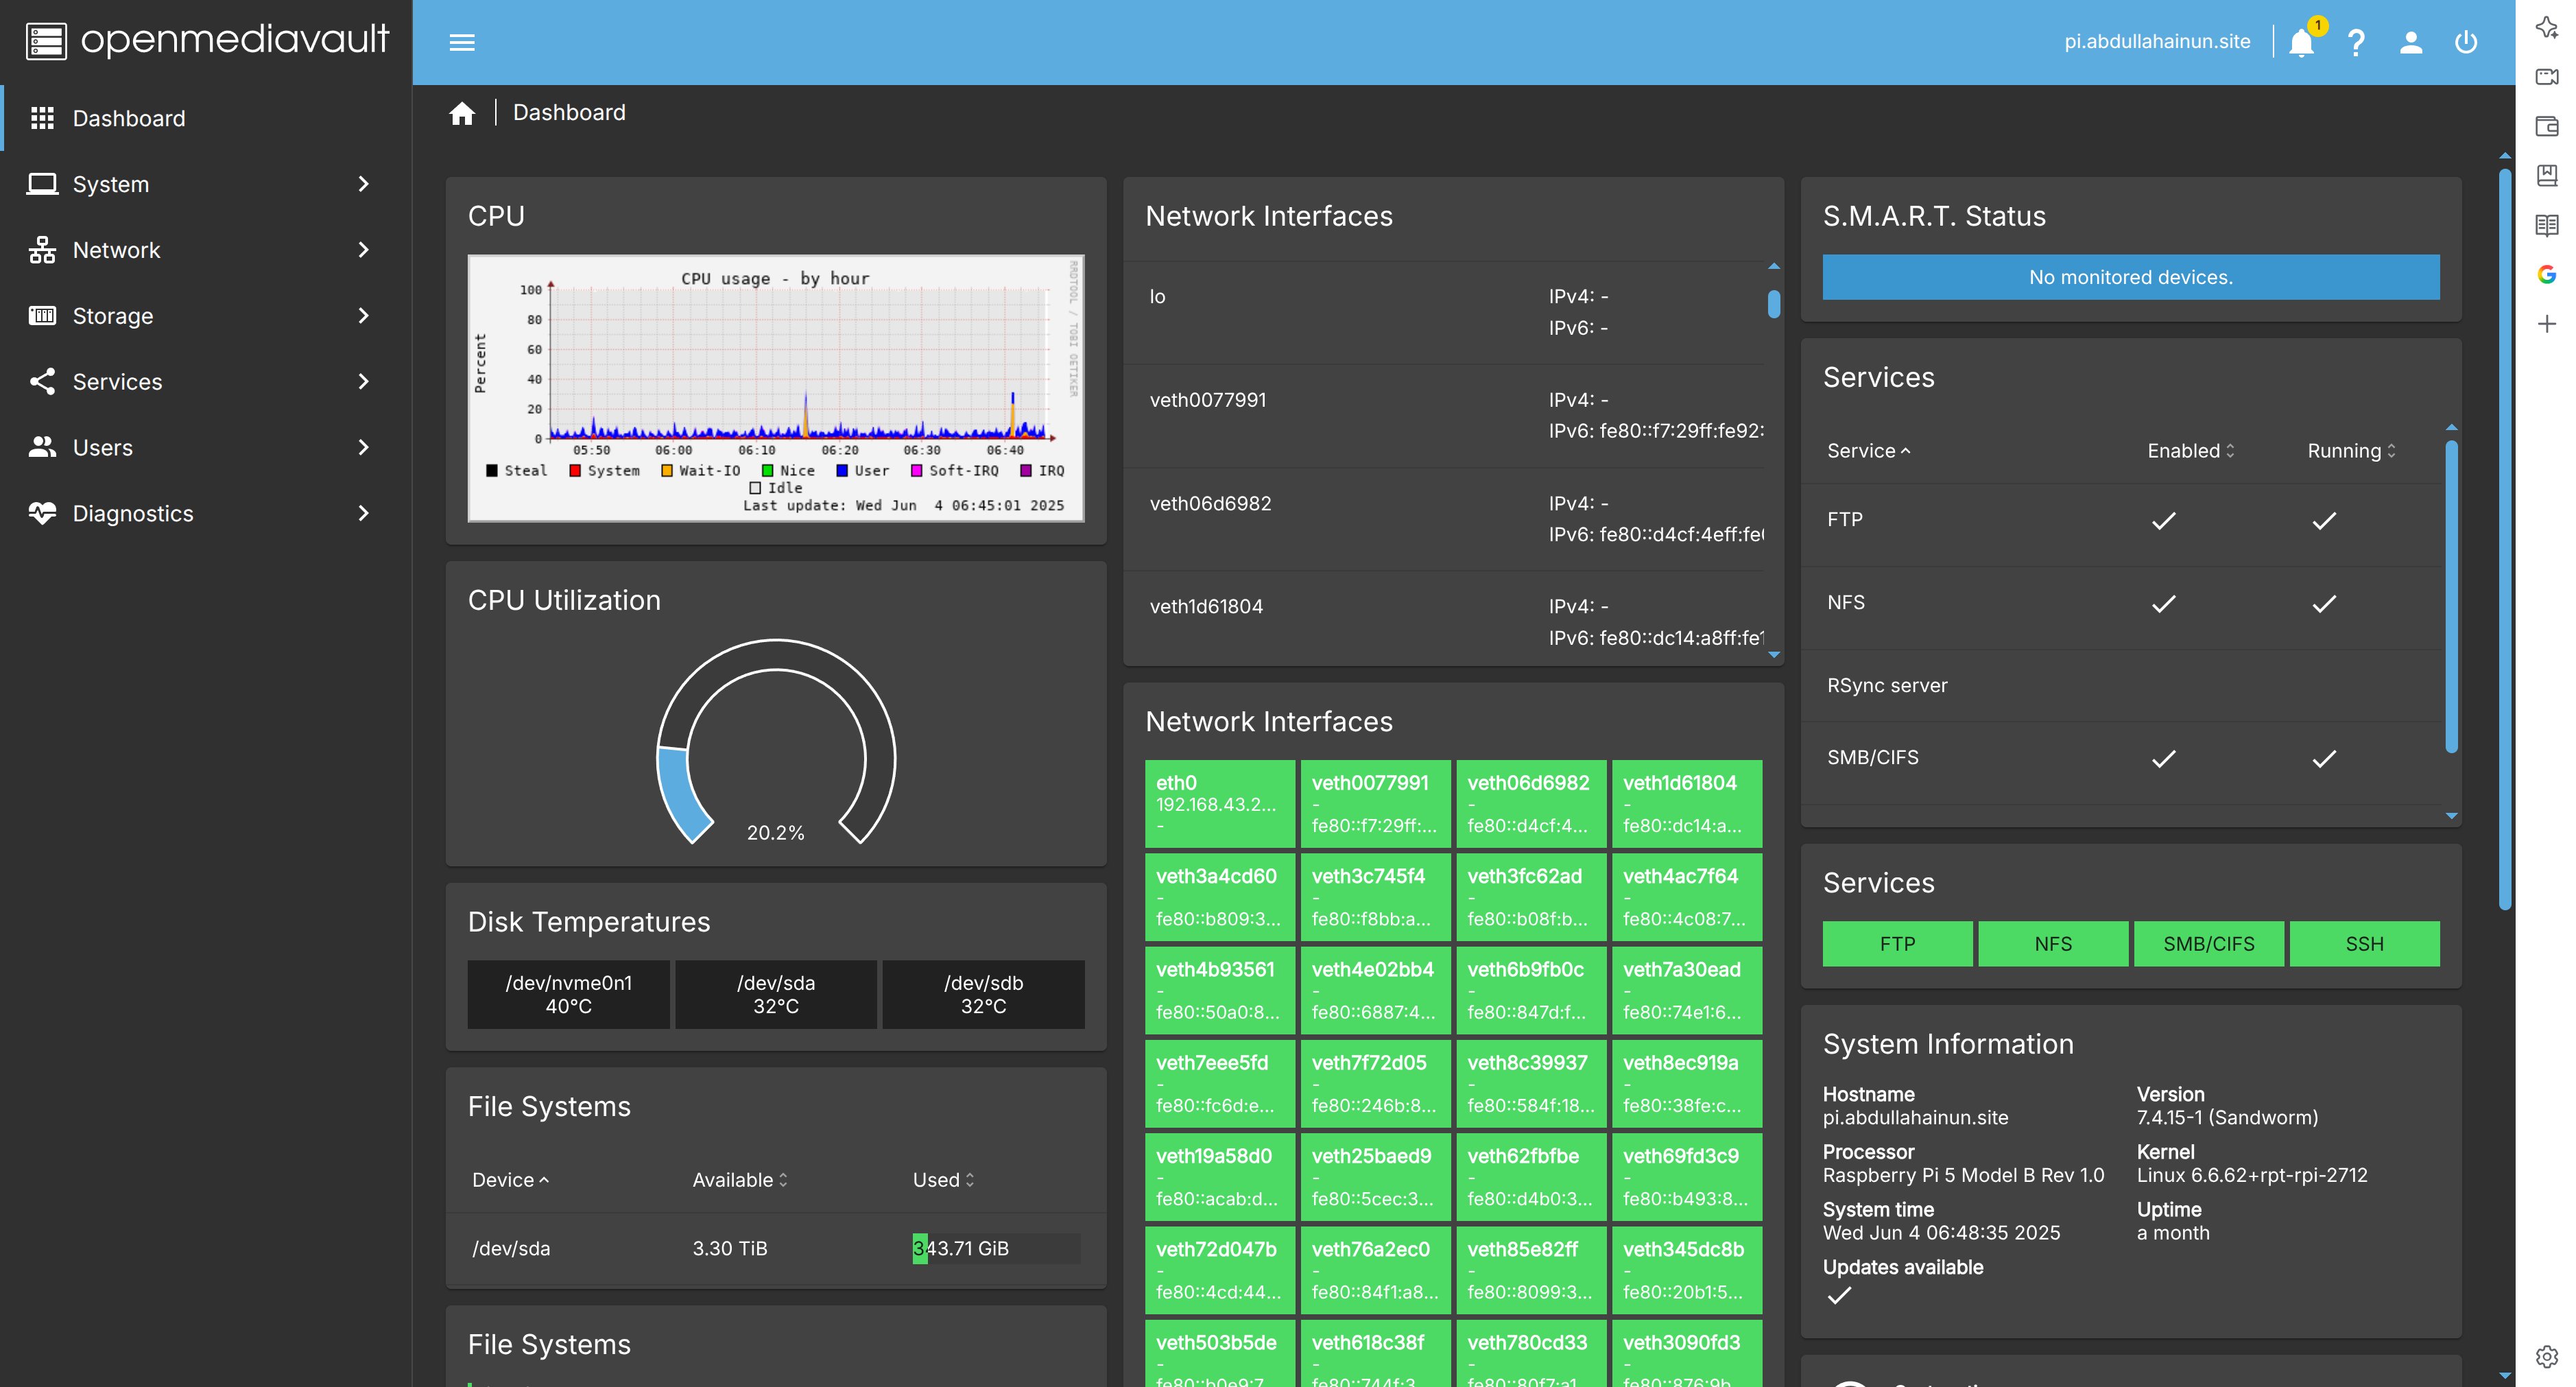Open Users sidebar section
The height and width of the screenshot is (1387, 2576).
pos(205,447)
